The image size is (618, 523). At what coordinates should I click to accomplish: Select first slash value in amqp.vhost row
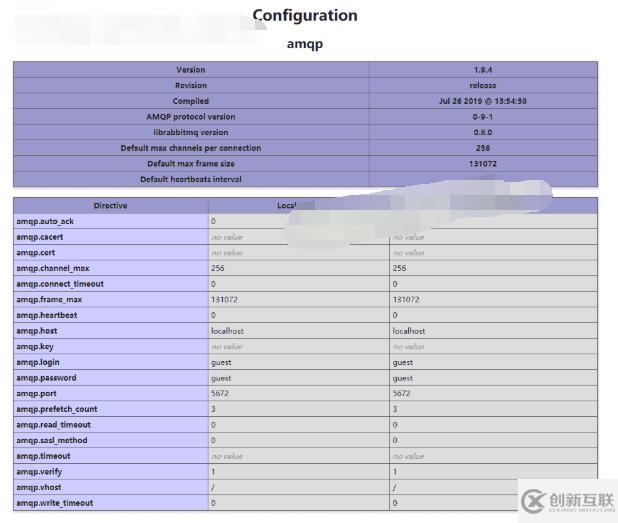pyautogui.click(x=213, y=488)
